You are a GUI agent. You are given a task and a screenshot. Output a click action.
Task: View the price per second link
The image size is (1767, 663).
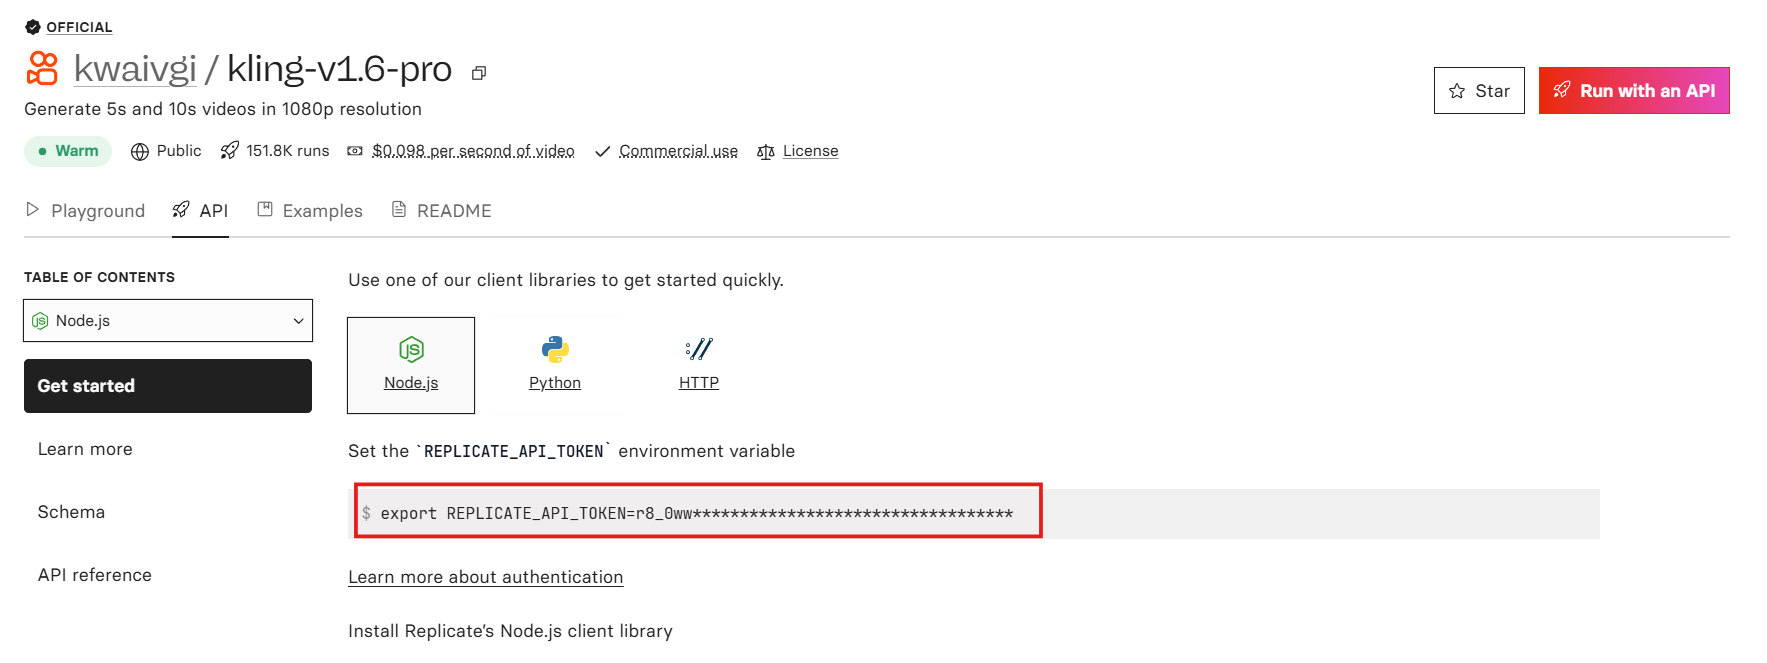click(x=473, y=151)
